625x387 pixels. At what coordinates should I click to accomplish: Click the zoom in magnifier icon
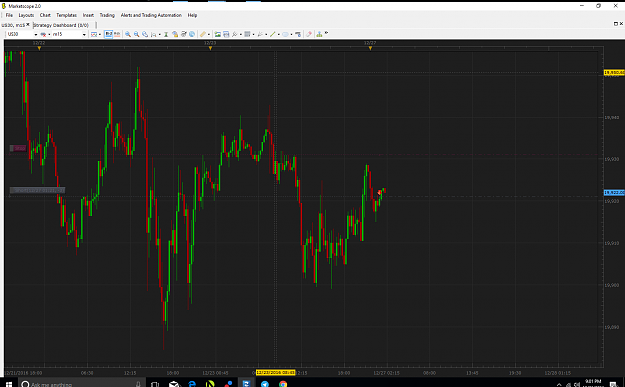click(x=128, y=34)
